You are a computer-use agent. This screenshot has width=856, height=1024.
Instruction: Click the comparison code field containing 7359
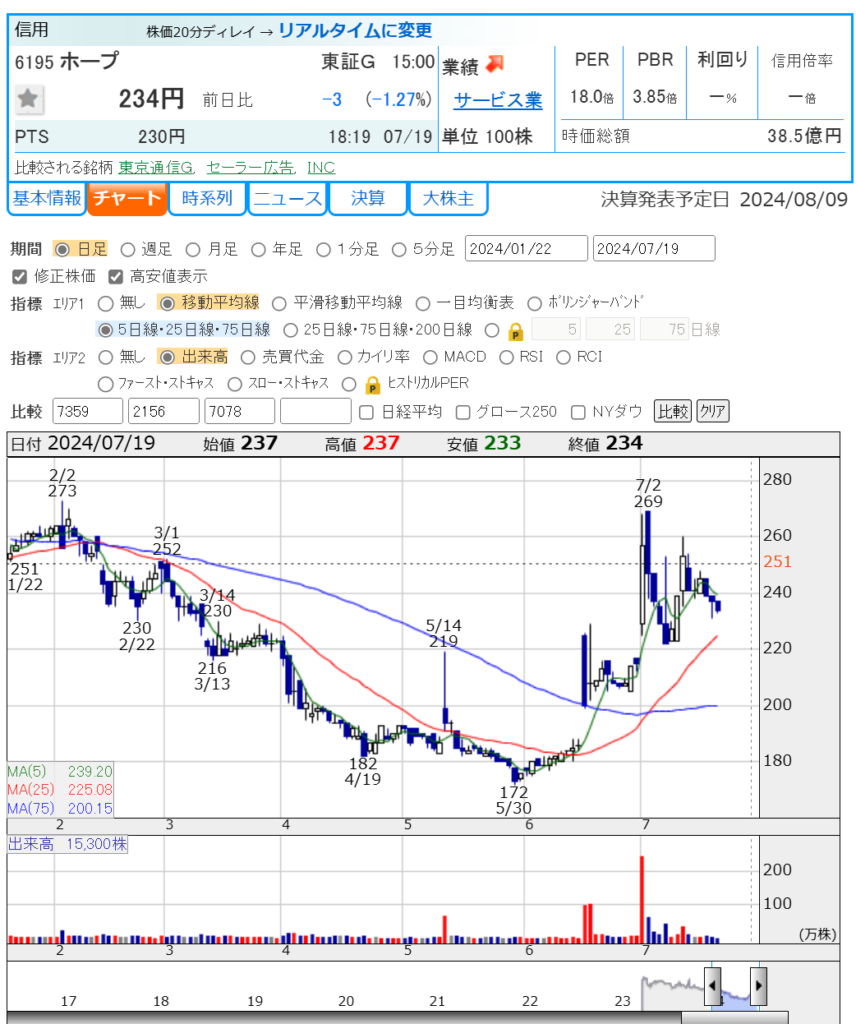(85, 411)
